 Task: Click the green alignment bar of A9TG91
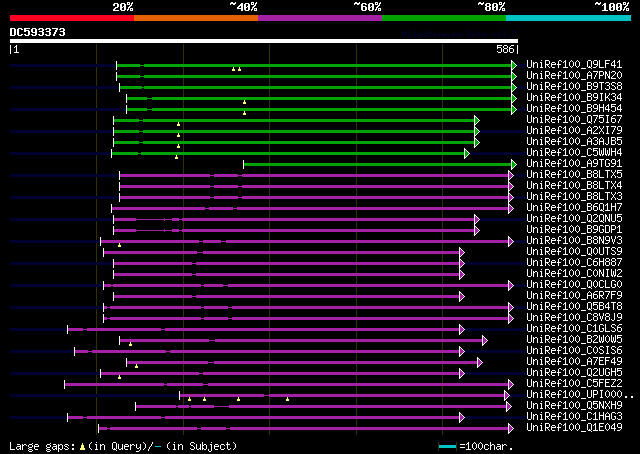coord(378,165)
